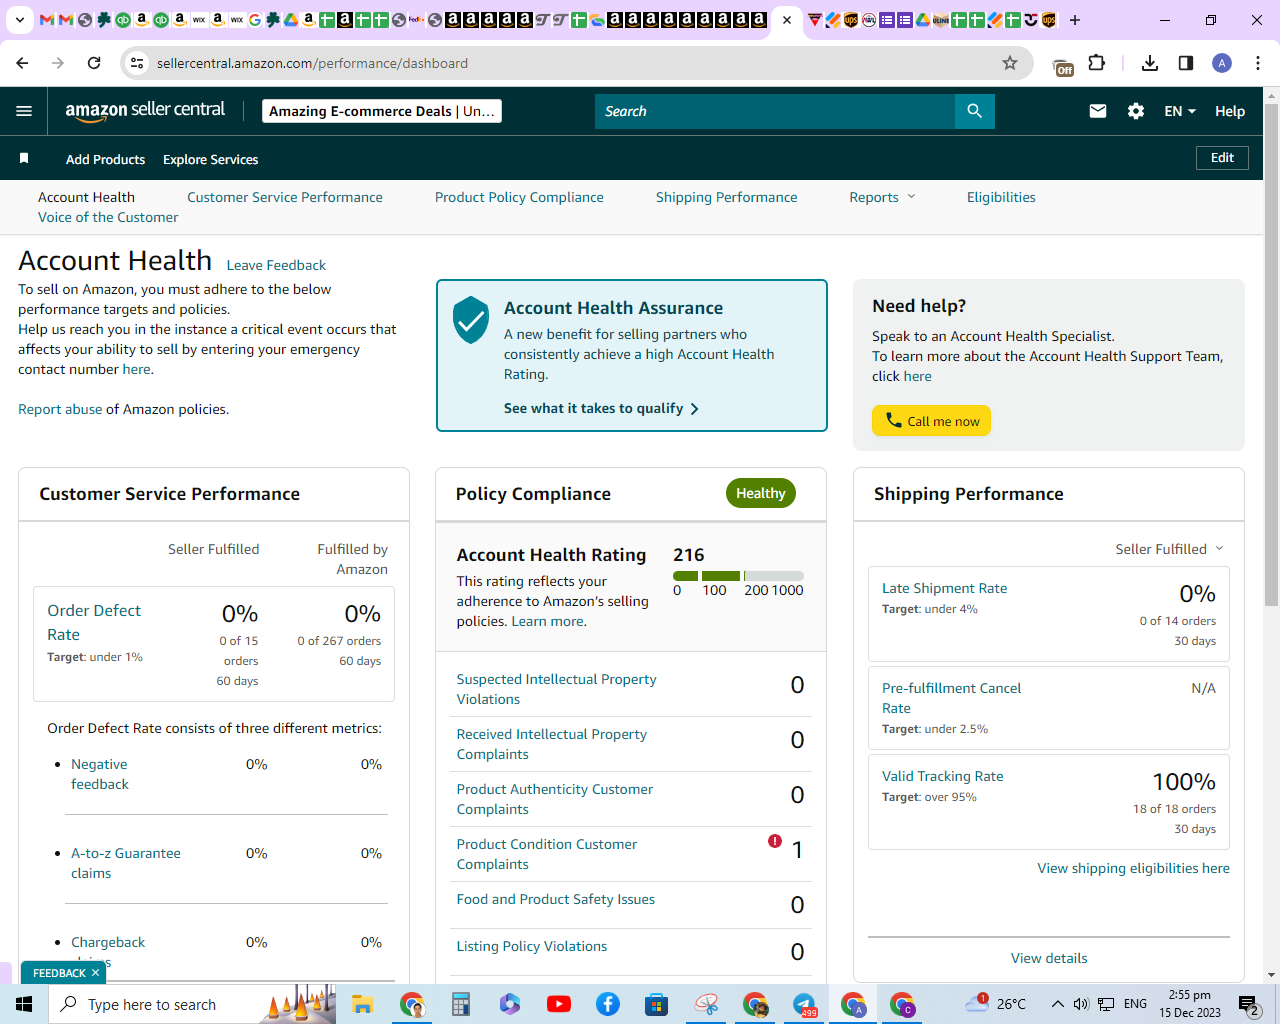Image resolution: width=1280 pixels, height=1024 pixels.
Task: Open Valid Tracking Rate link
Action: click(942, 776)
